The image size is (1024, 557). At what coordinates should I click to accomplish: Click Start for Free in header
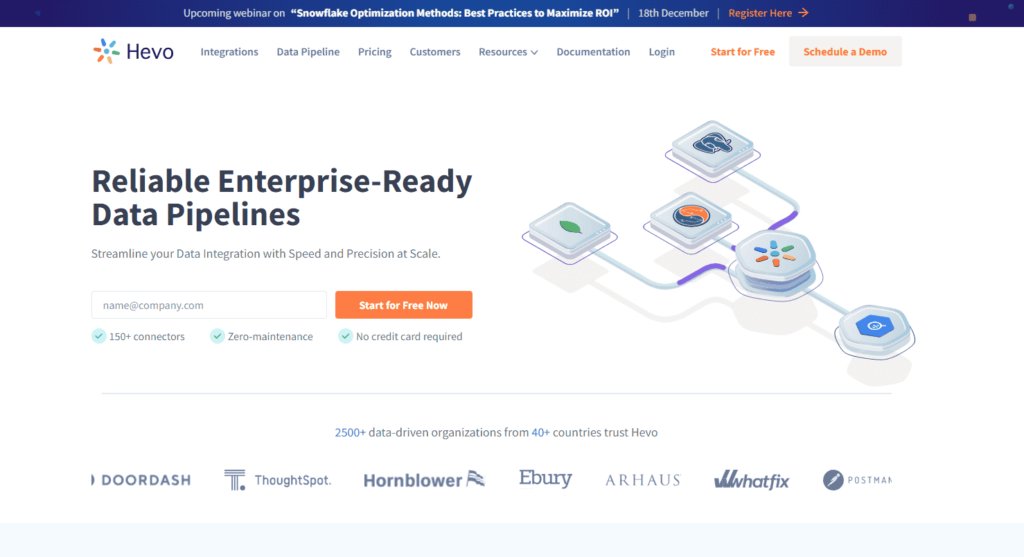point(743,52)
